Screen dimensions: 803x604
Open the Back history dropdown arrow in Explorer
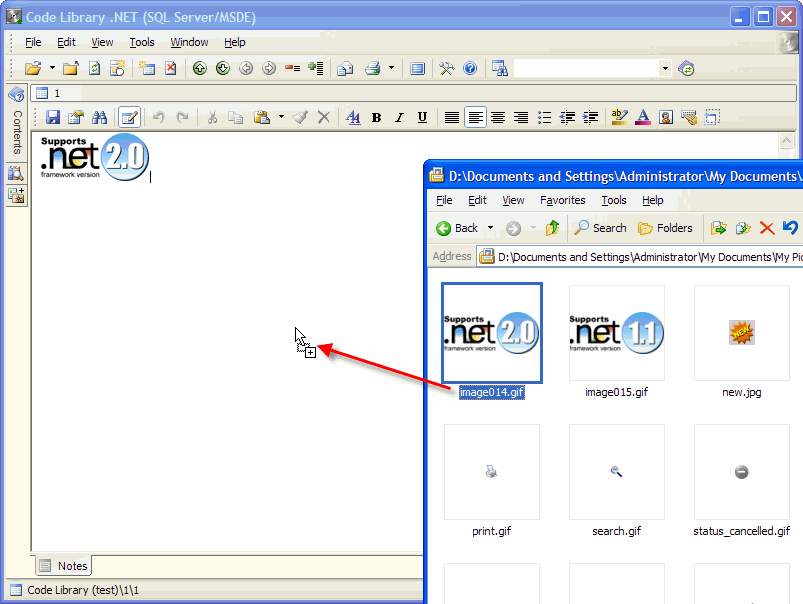pos(490,228)
